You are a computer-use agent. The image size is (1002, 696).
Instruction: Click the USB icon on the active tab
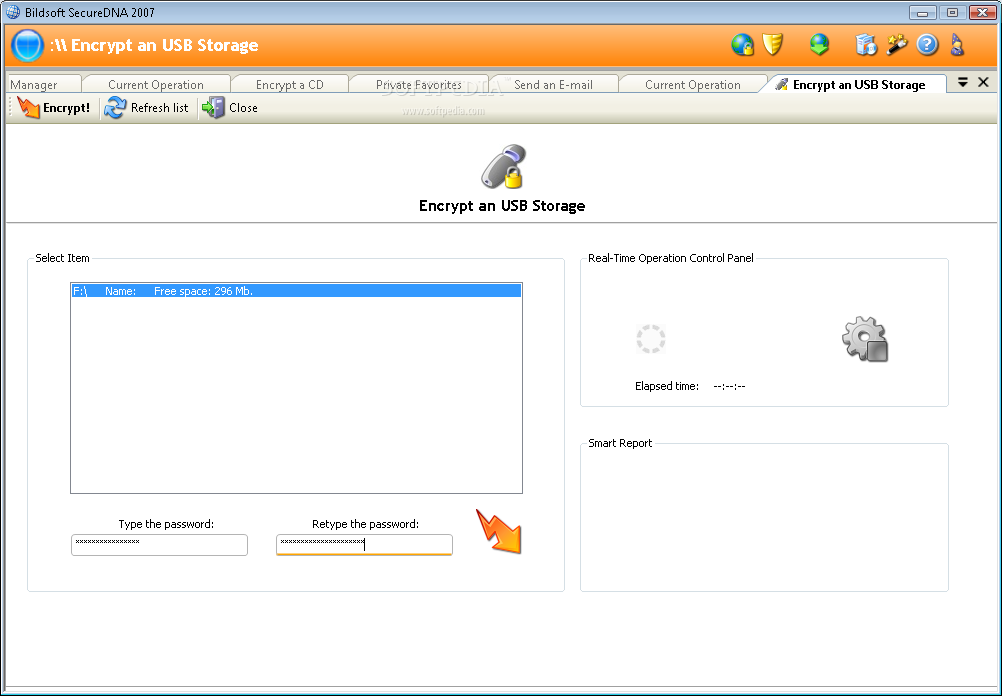(781, 84)
